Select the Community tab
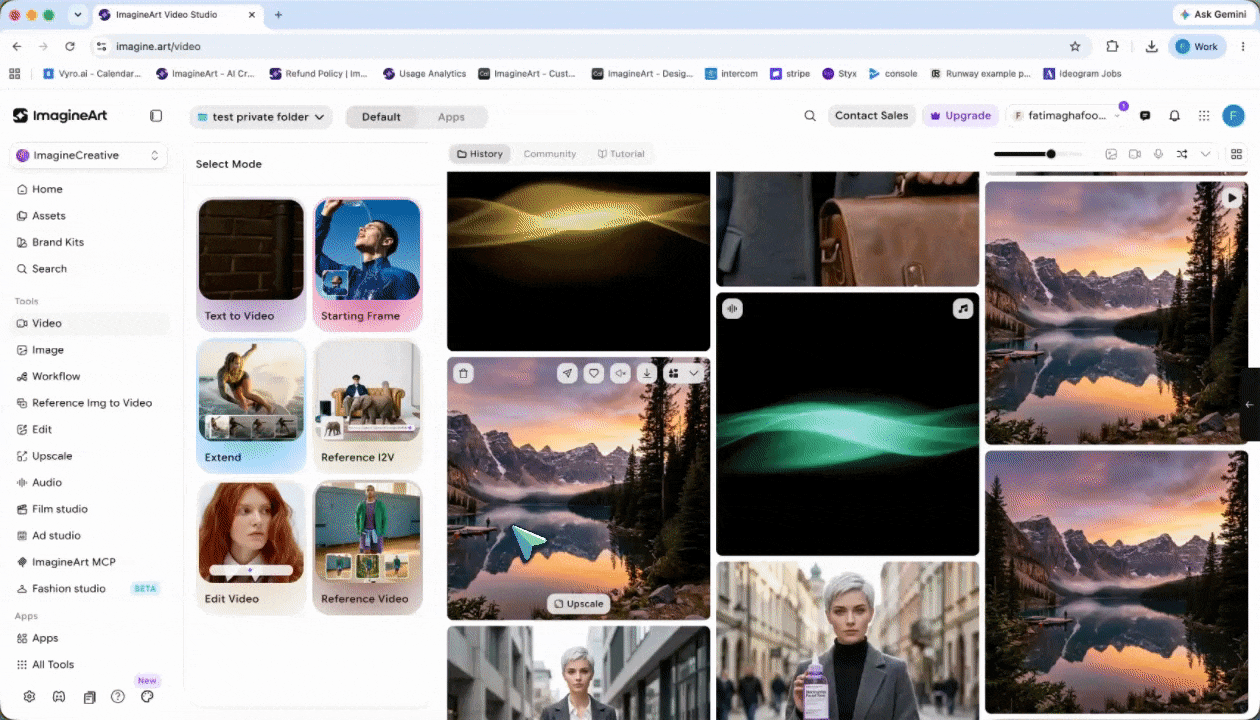The image size is (1260, 720). tap(550, 154)
